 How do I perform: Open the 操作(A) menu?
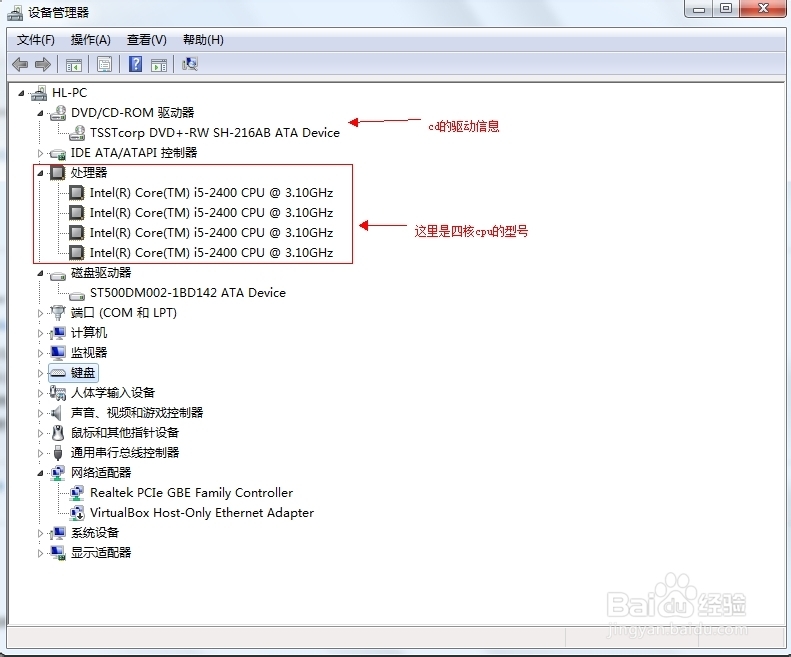[x=91, y=40]
